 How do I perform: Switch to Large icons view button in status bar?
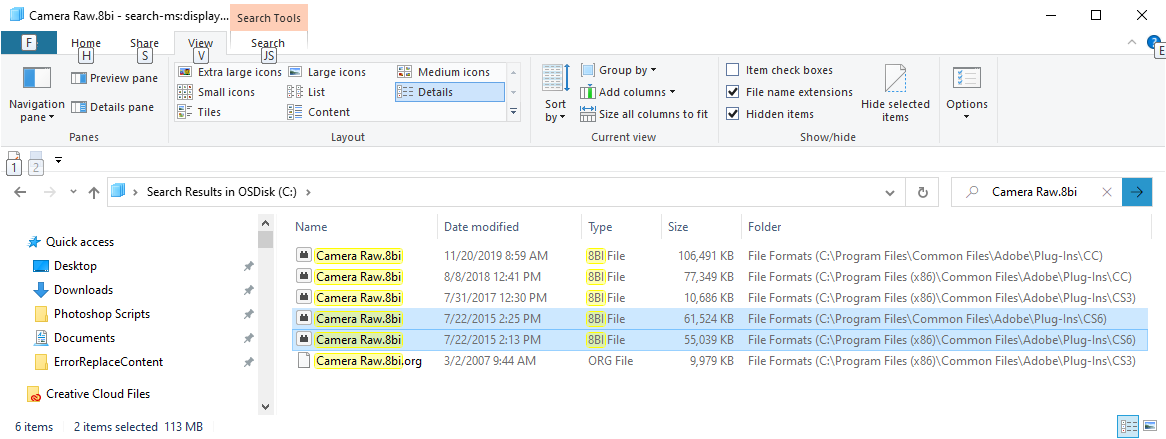point(1150,426)
